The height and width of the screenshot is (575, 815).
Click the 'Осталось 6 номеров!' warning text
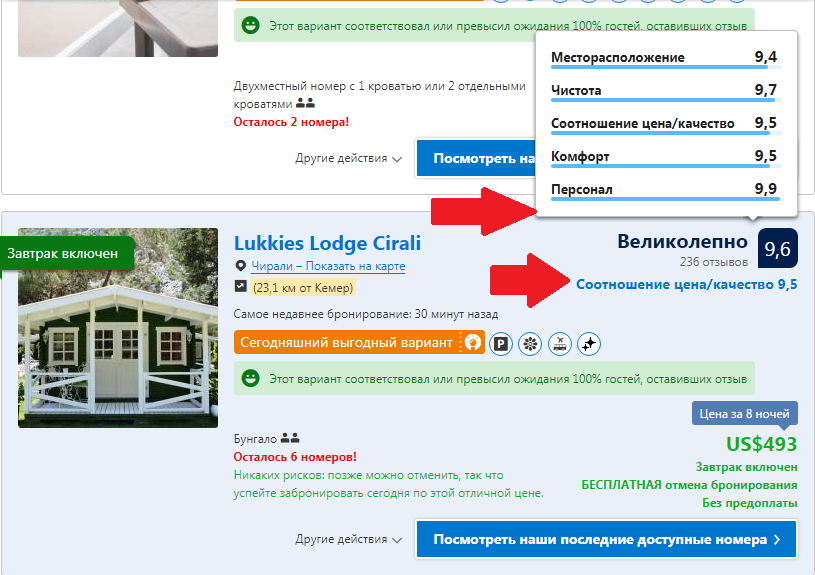point(295,457)
